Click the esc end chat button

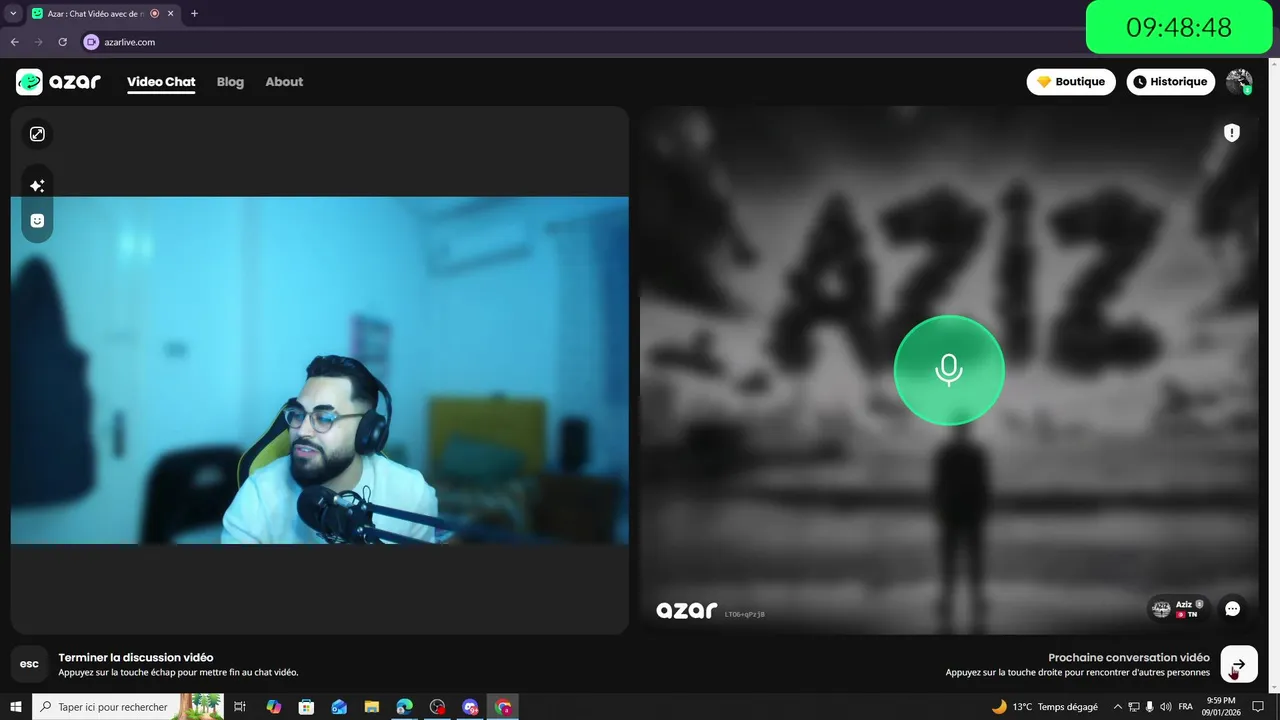pos(30,664)
